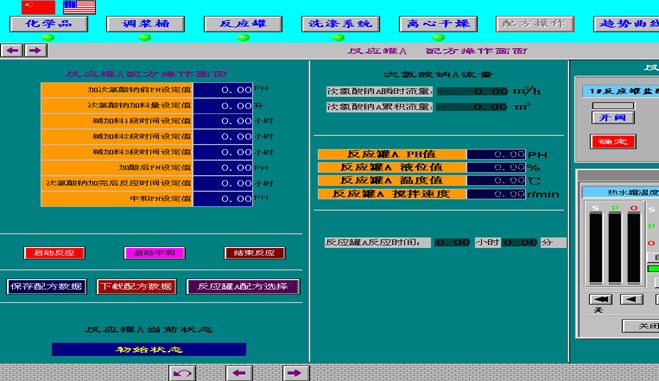Open 反应罐A配方选择 recipe selector
The width and height of the screenshot is (659, 381).
243,286
